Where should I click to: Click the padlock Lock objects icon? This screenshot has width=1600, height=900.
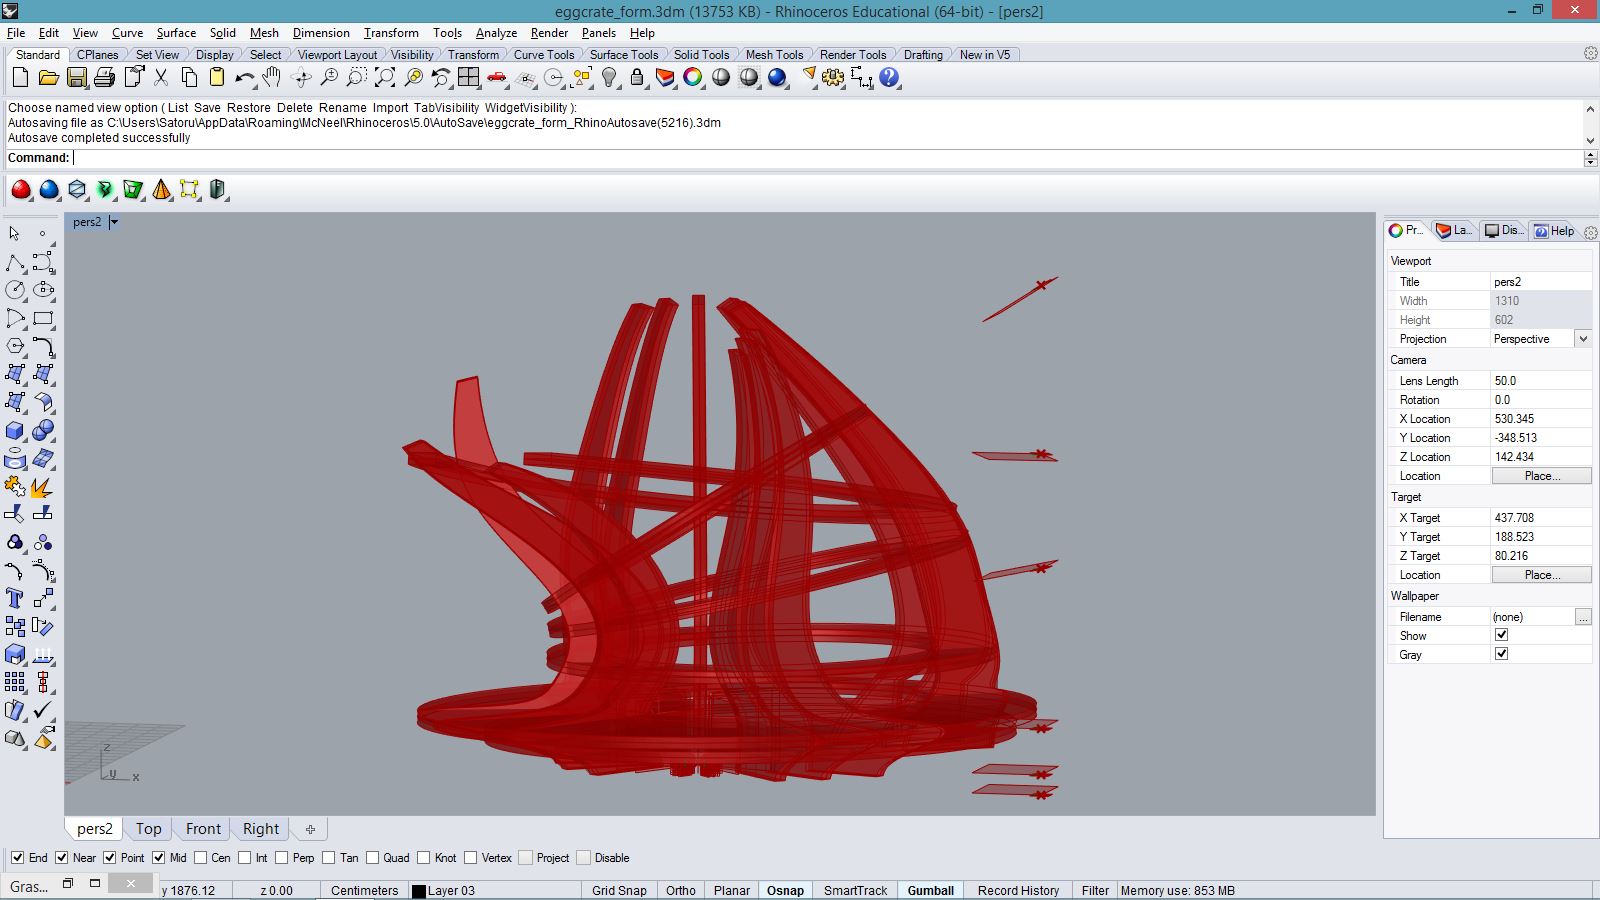coord(637,78)
